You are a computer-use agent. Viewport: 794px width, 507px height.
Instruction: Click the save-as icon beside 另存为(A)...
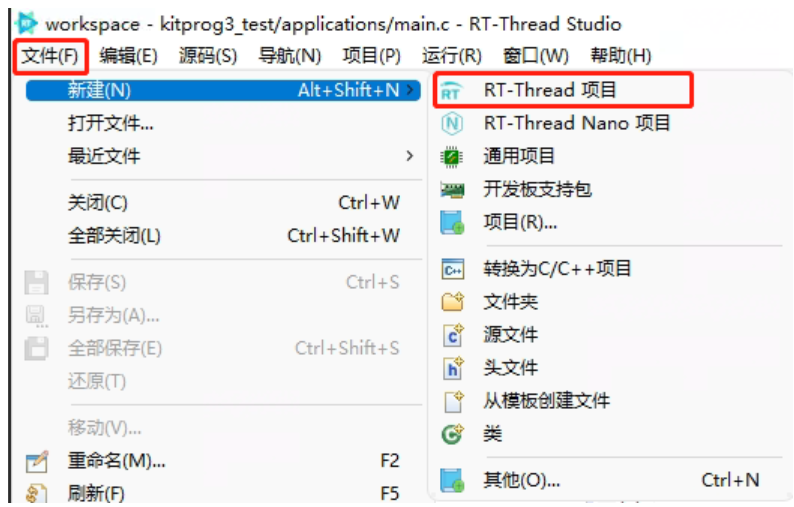(x=36, y=316)
